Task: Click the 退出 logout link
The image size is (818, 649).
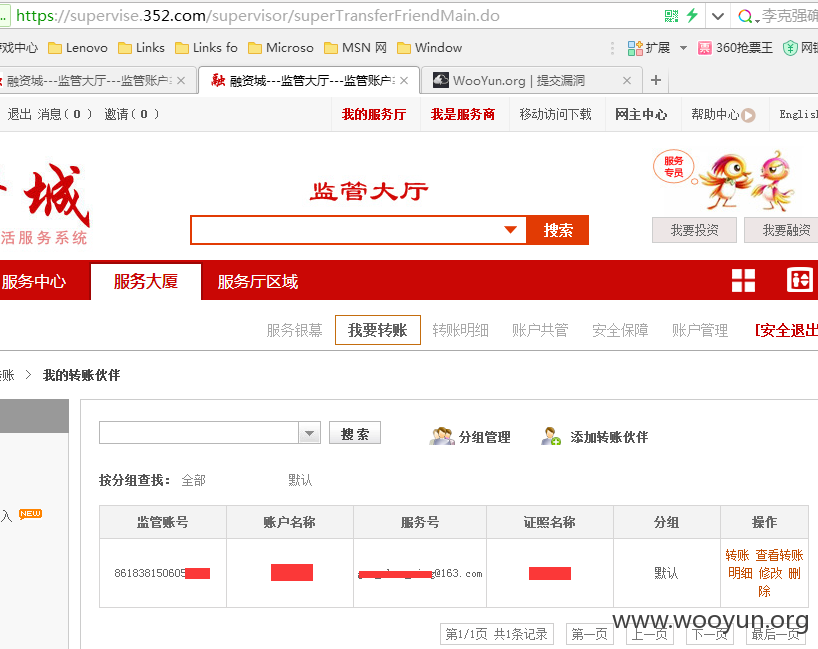Action: (x=19, y=114)
